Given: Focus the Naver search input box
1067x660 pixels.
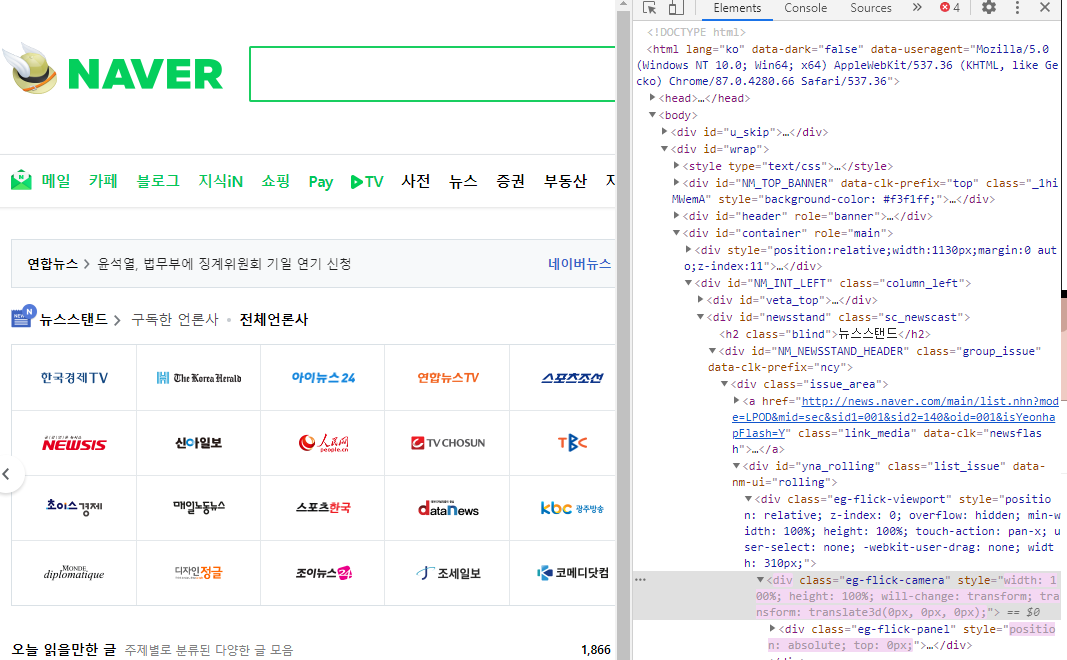Looking at the screenshot, I should pos(432,74).
